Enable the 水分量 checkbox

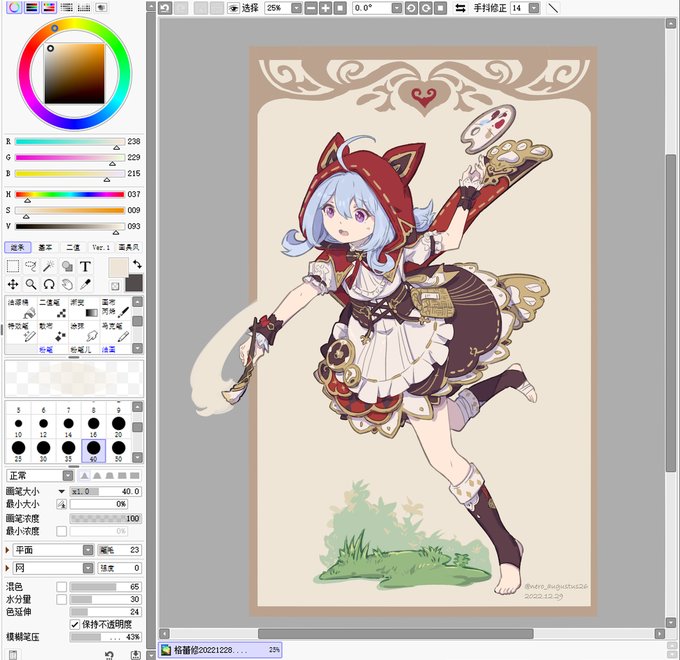point(62,599)
